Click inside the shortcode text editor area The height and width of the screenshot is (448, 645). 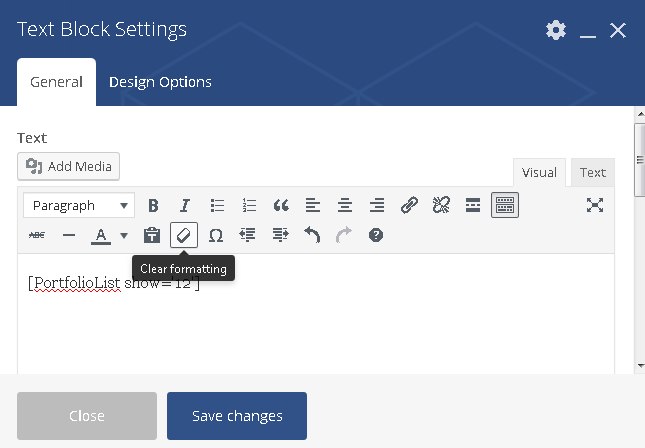point(316,320)
